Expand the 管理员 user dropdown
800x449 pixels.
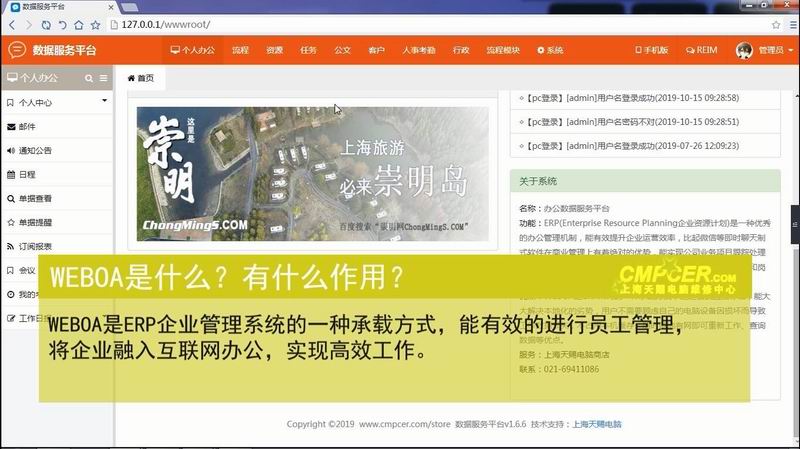pyautogui.click(x=791, y=50)
